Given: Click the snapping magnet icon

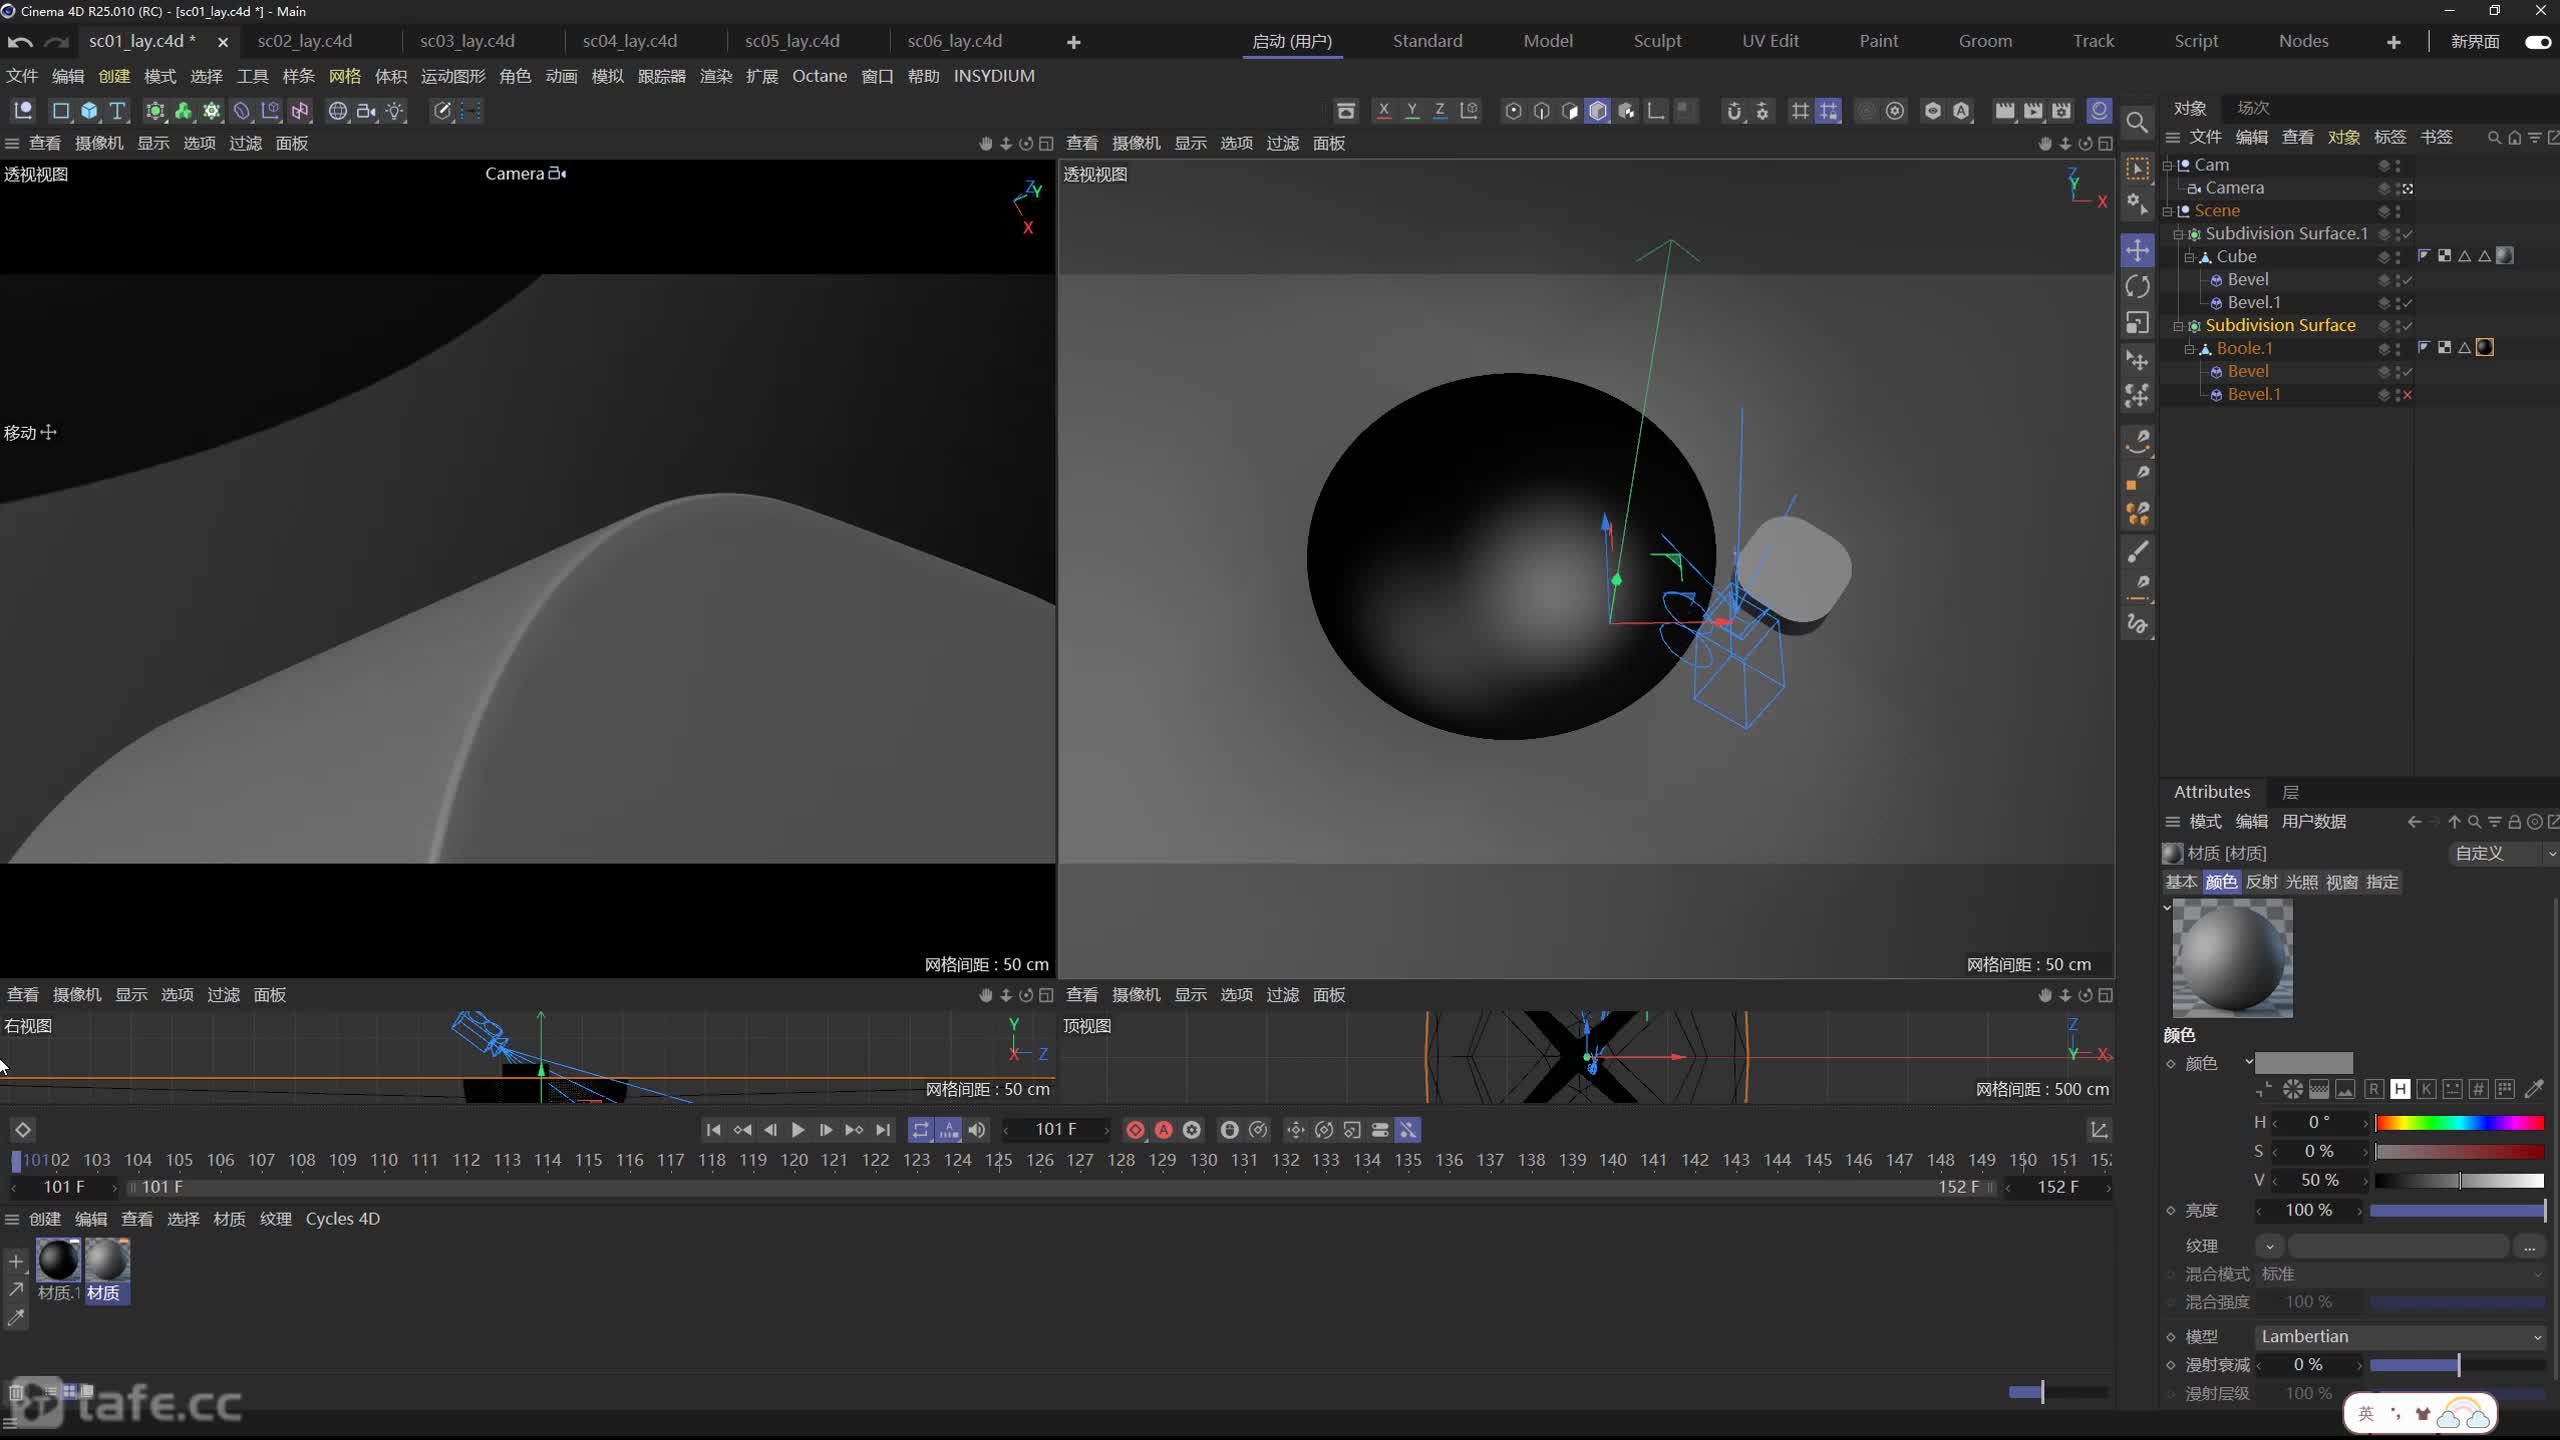Looking at the screenshot, I should click(1733, 111).
